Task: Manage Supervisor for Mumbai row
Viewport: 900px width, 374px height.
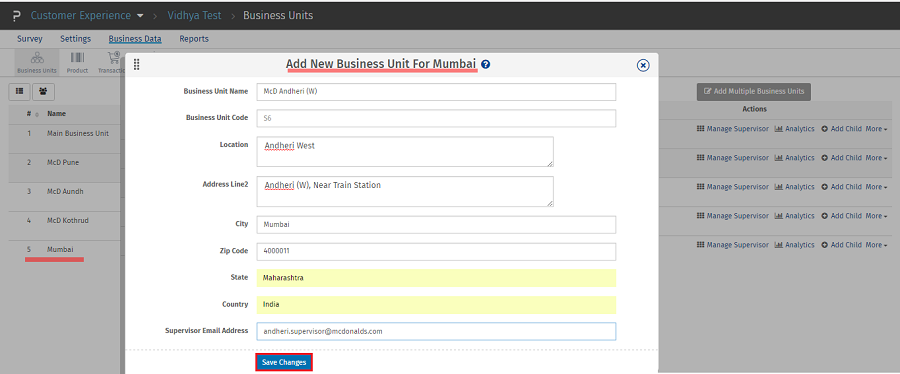Action: [x=732, y=245]
